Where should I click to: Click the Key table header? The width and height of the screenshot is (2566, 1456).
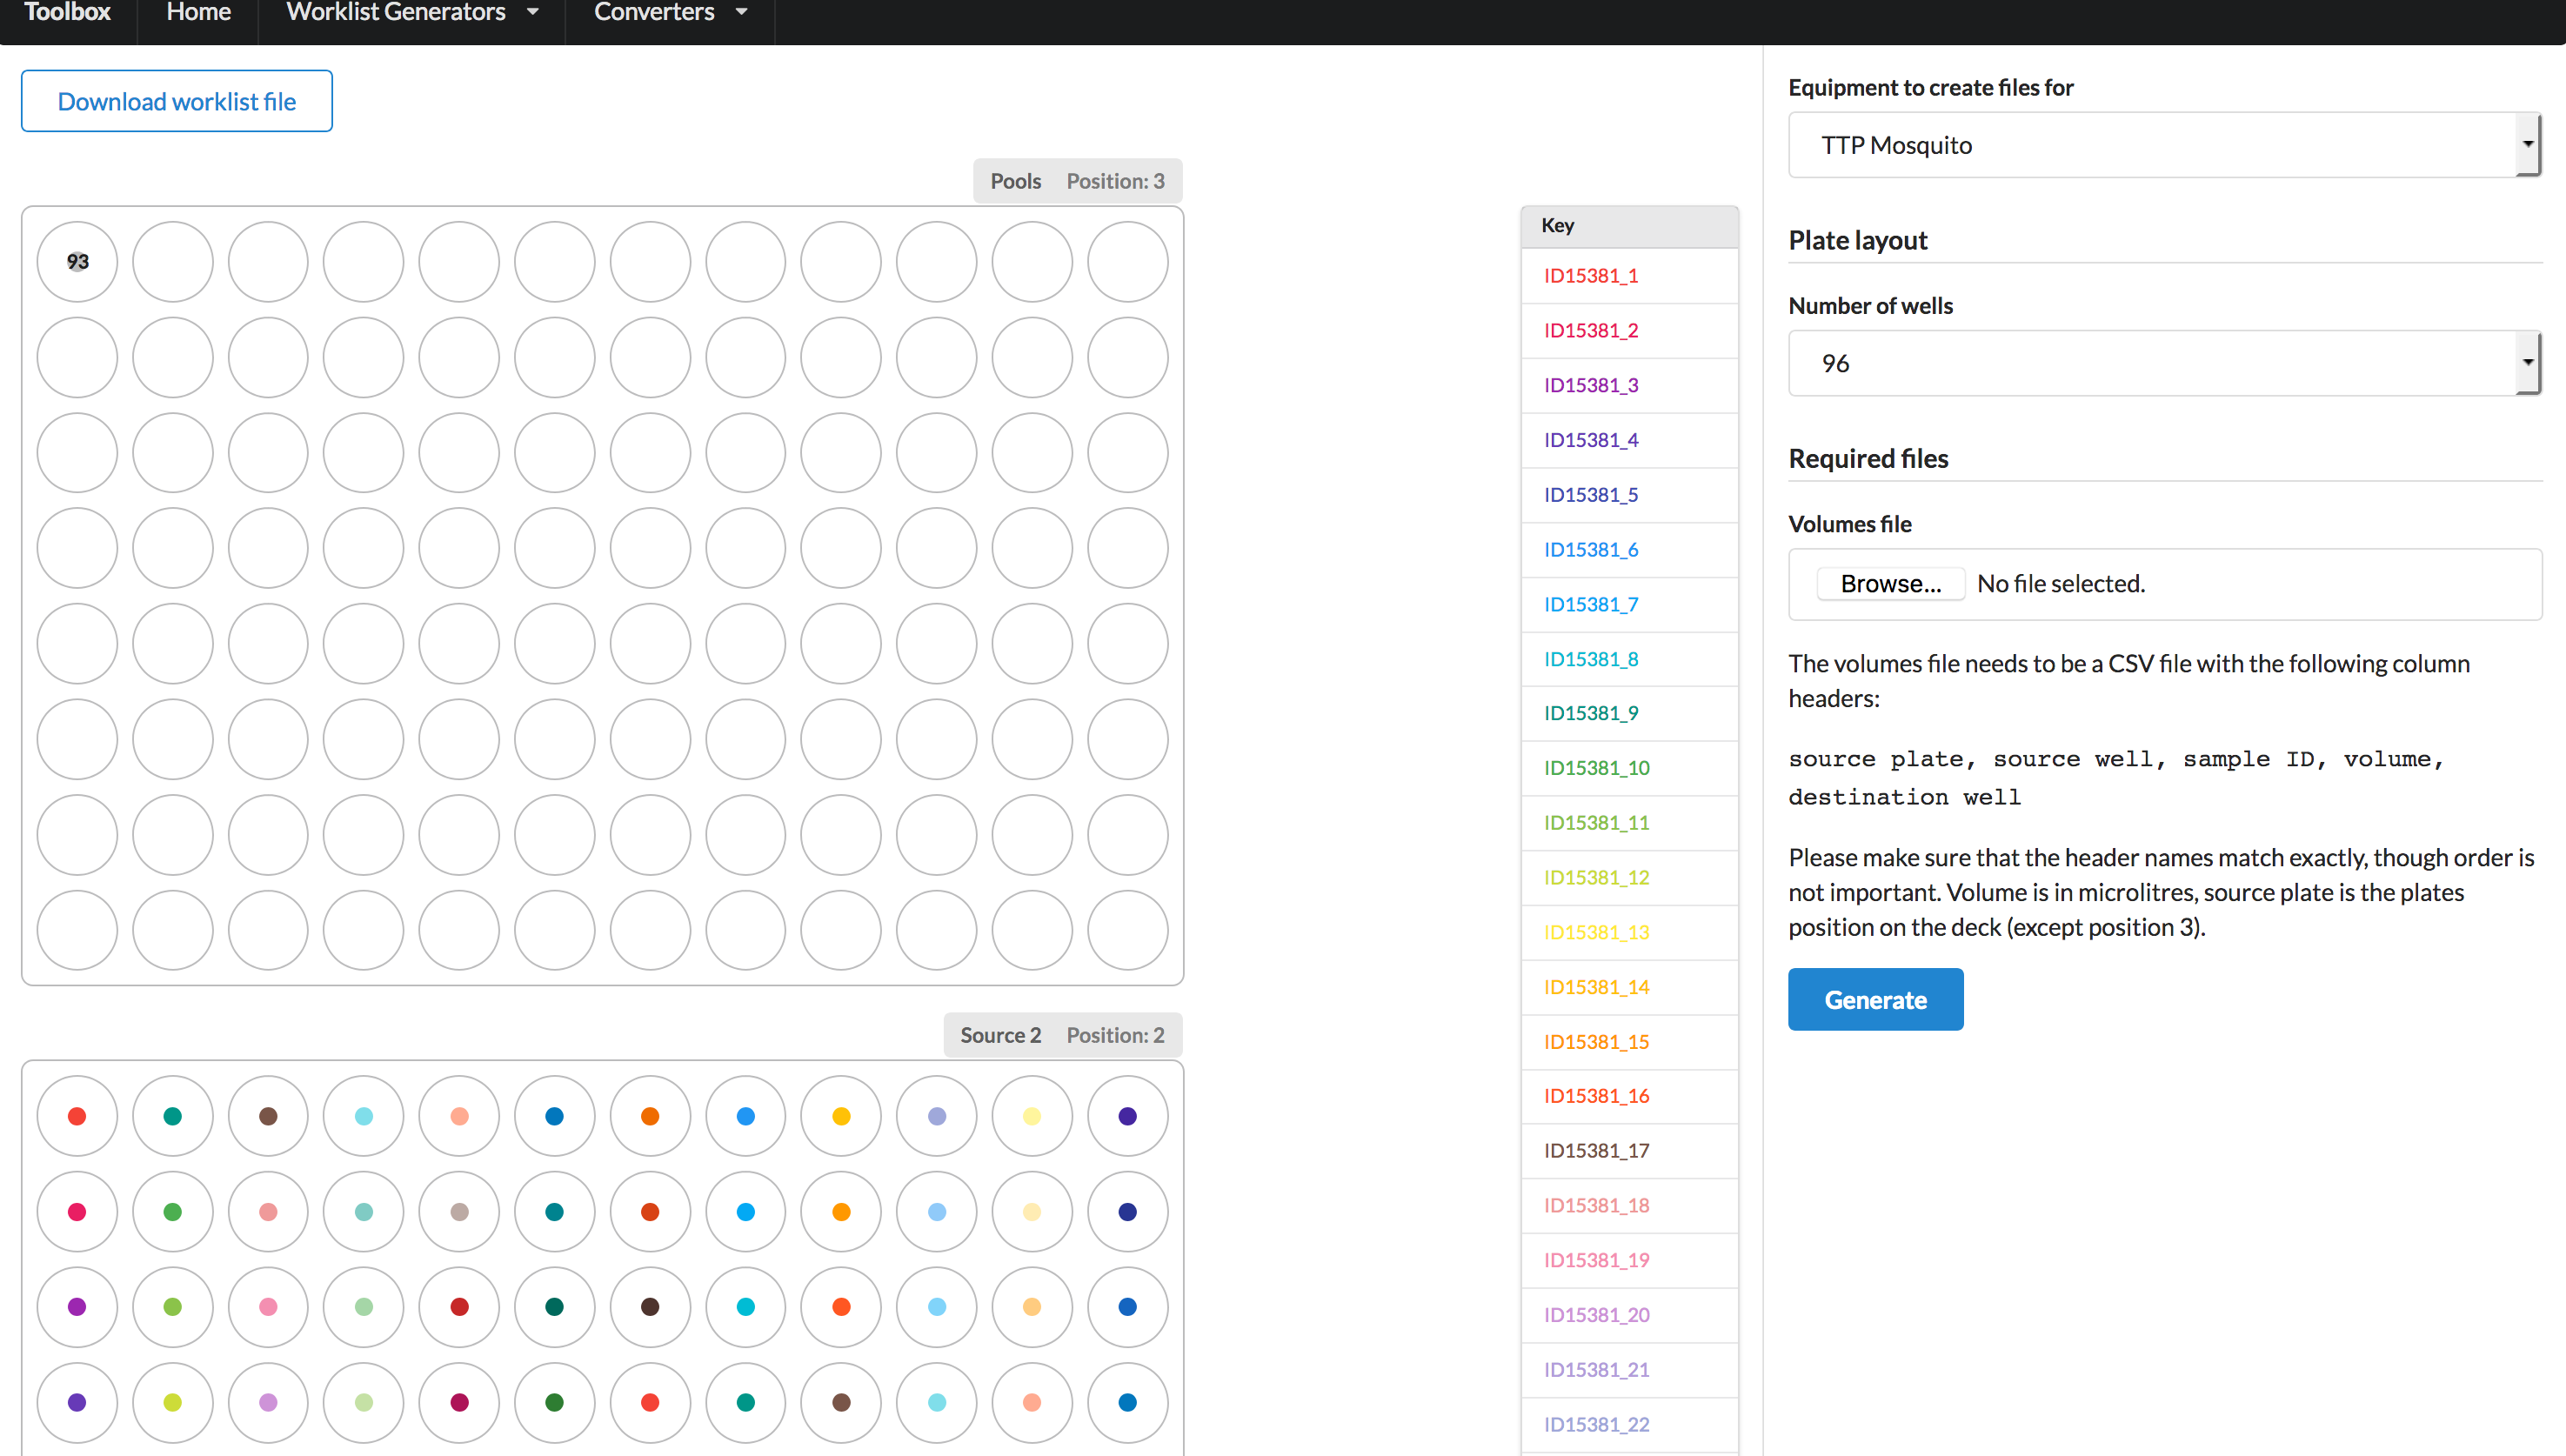(x=1557, y=225)
